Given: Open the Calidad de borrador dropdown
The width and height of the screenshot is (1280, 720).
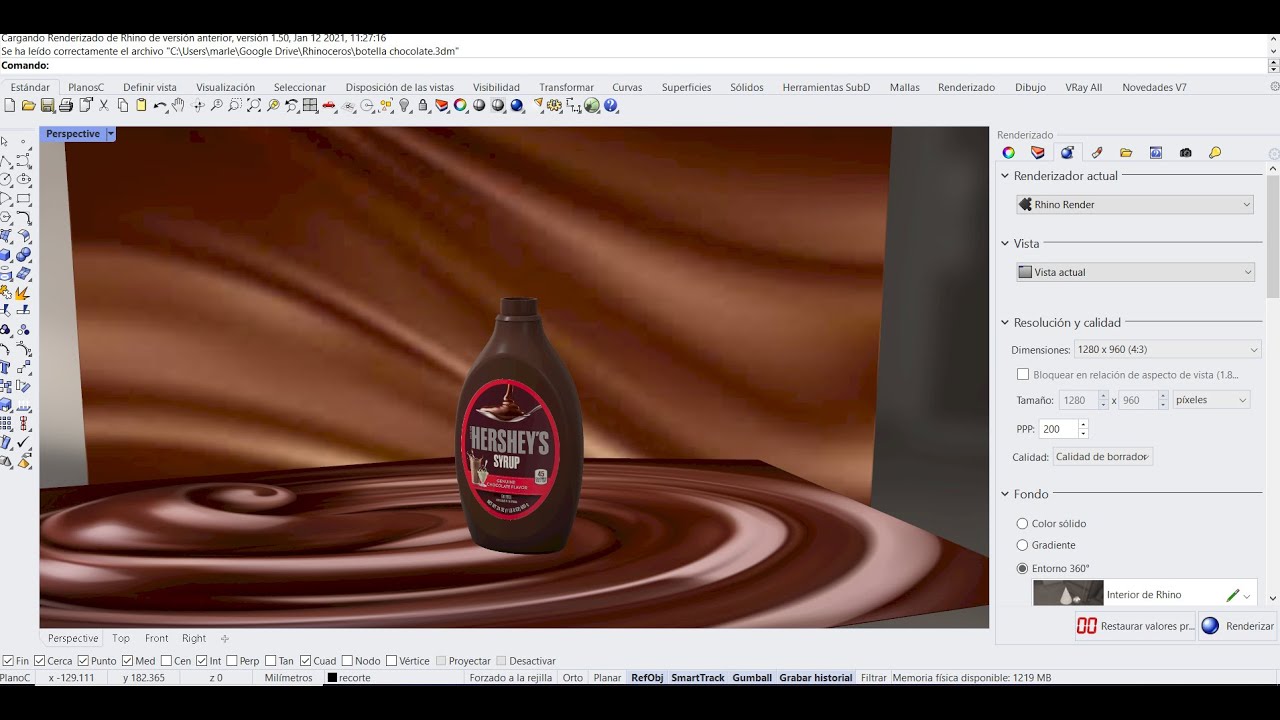Looking at the screenshot, I should 1102,457.
